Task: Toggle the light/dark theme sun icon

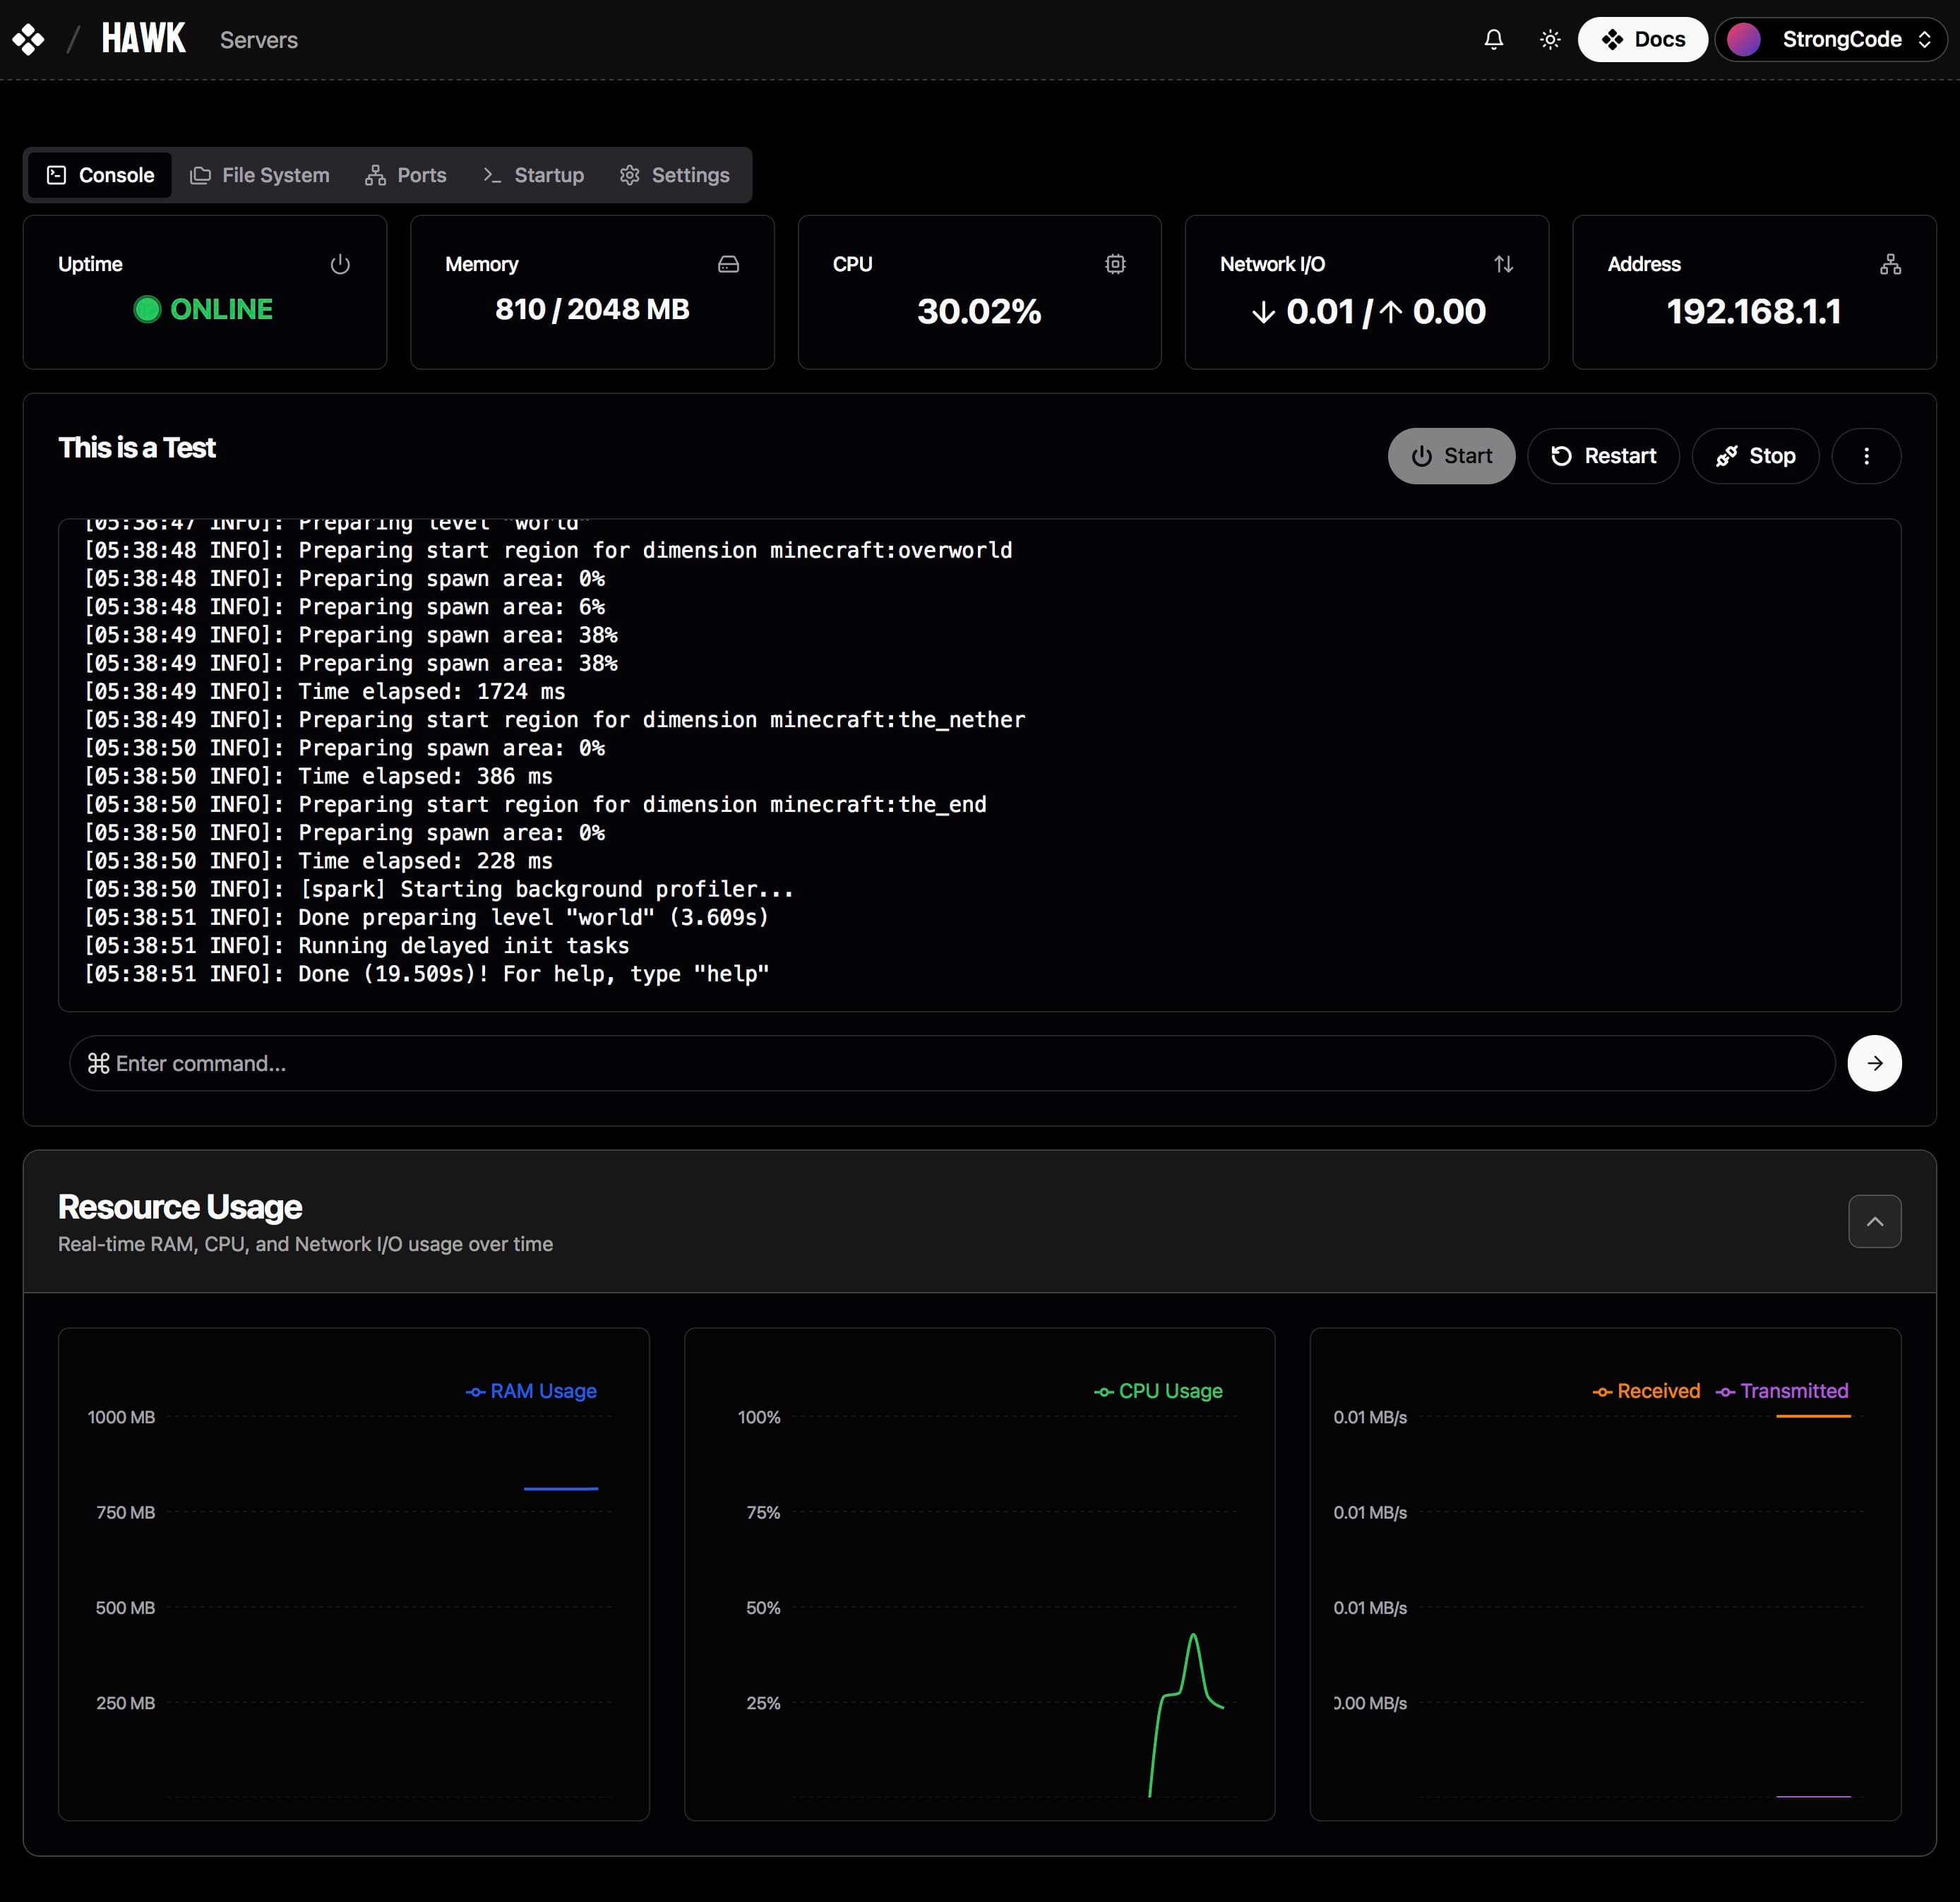Action: pos(1550,40)
